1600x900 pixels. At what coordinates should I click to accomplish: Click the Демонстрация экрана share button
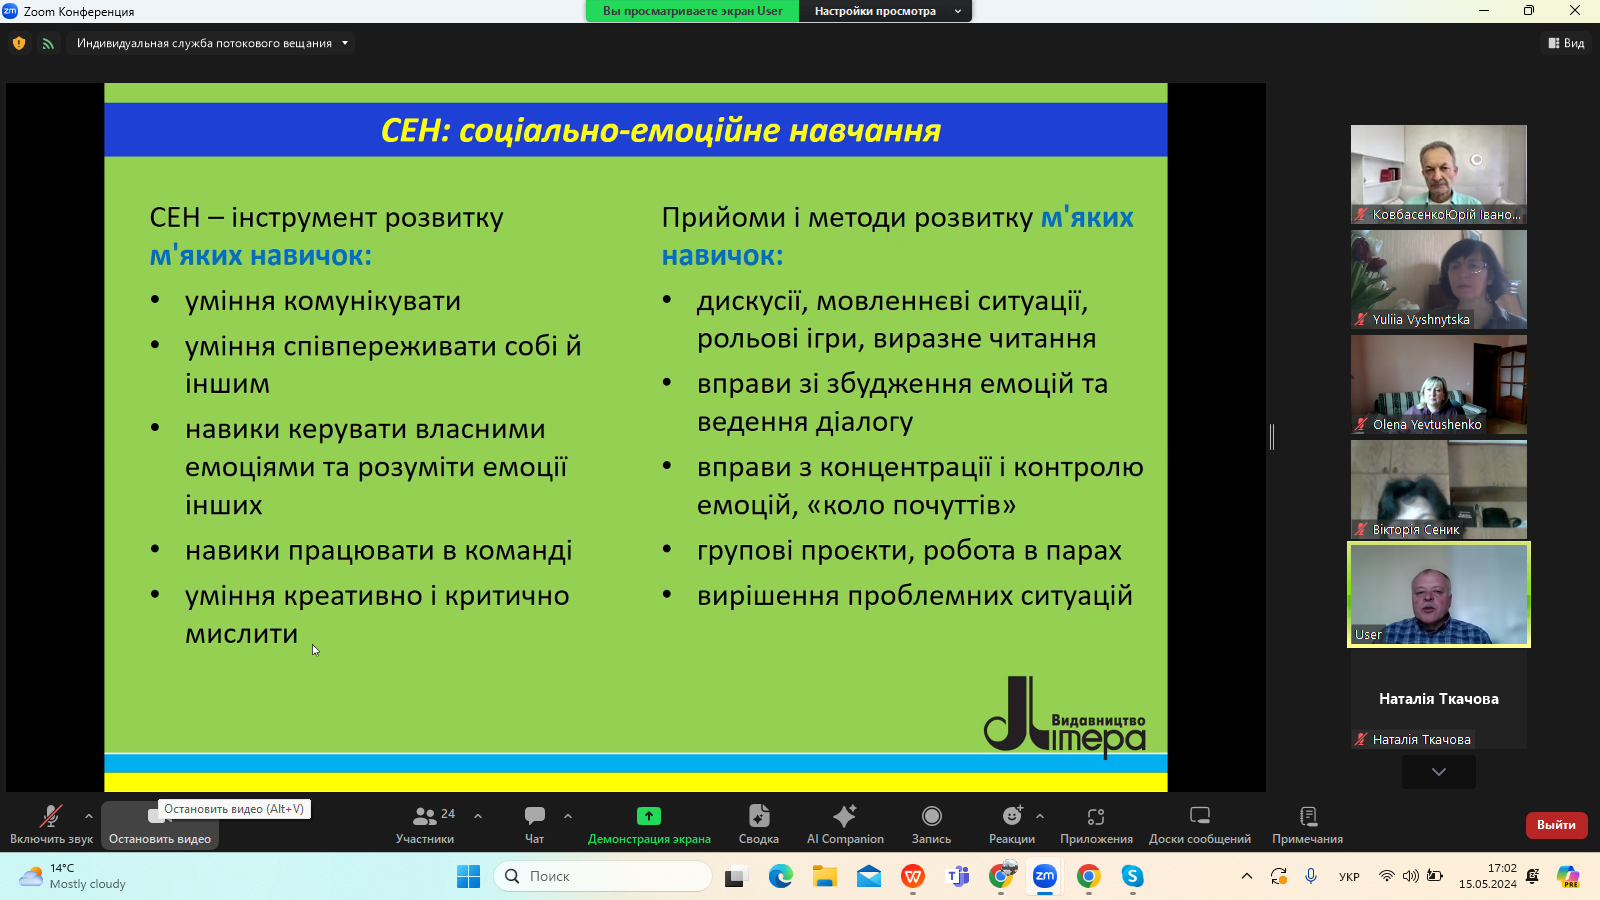pos(649,817)
